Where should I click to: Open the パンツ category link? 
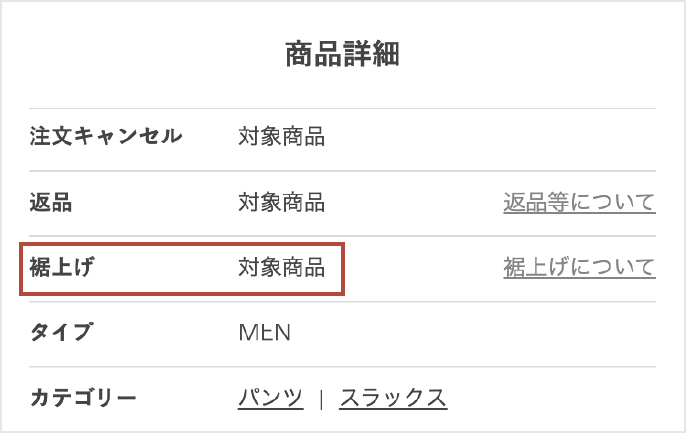point(270,398)
